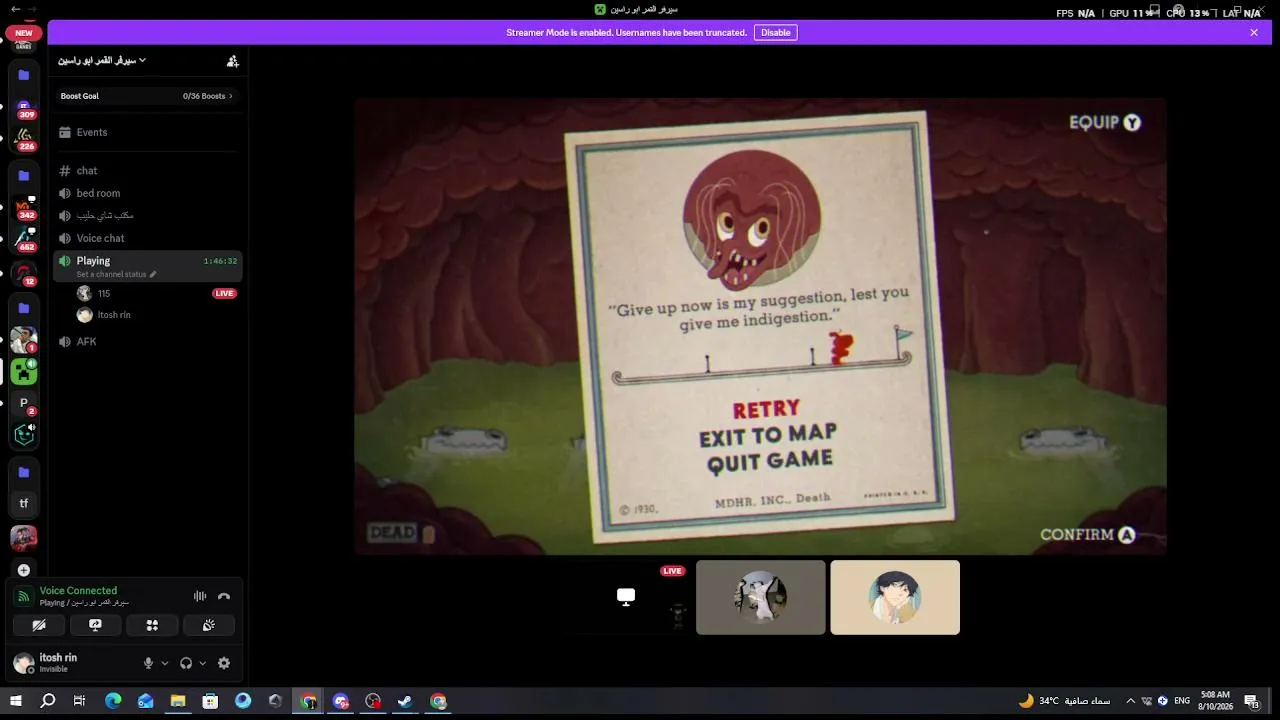Choose EXIT TO MAP in the game

click(768, 436)
